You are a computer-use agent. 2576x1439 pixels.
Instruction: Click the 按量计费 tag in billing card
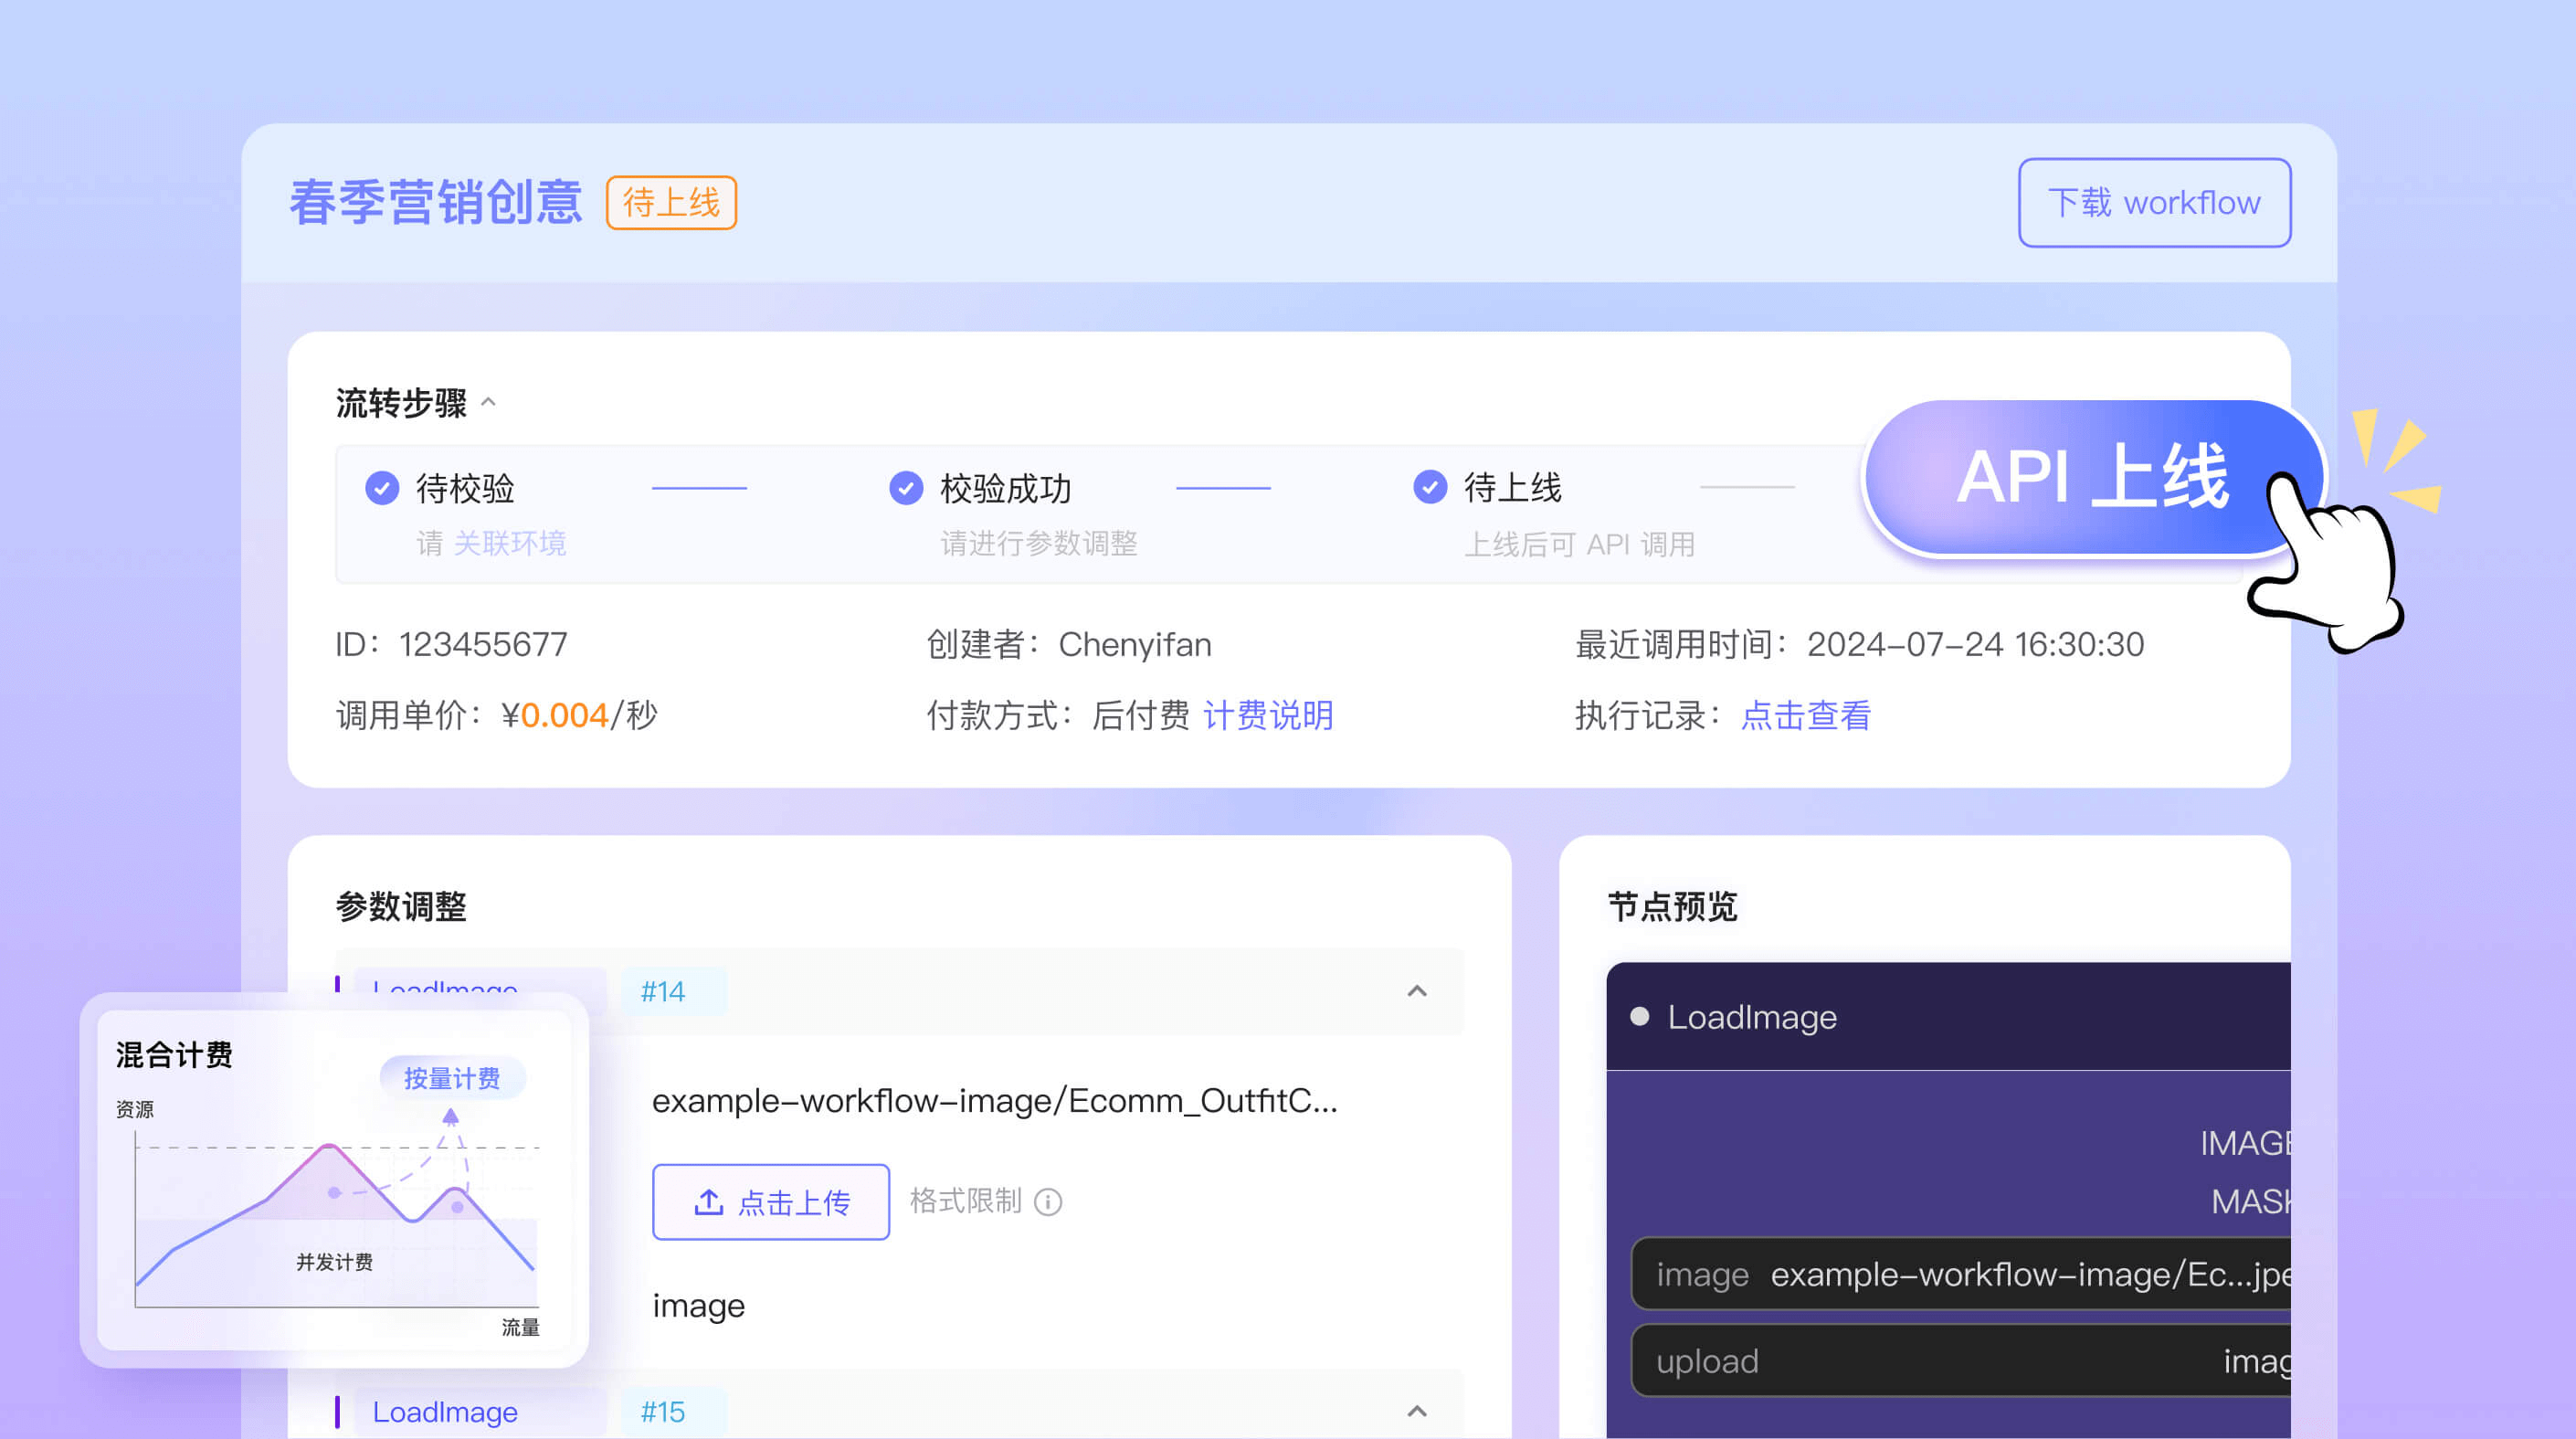tap(452, 1078)
